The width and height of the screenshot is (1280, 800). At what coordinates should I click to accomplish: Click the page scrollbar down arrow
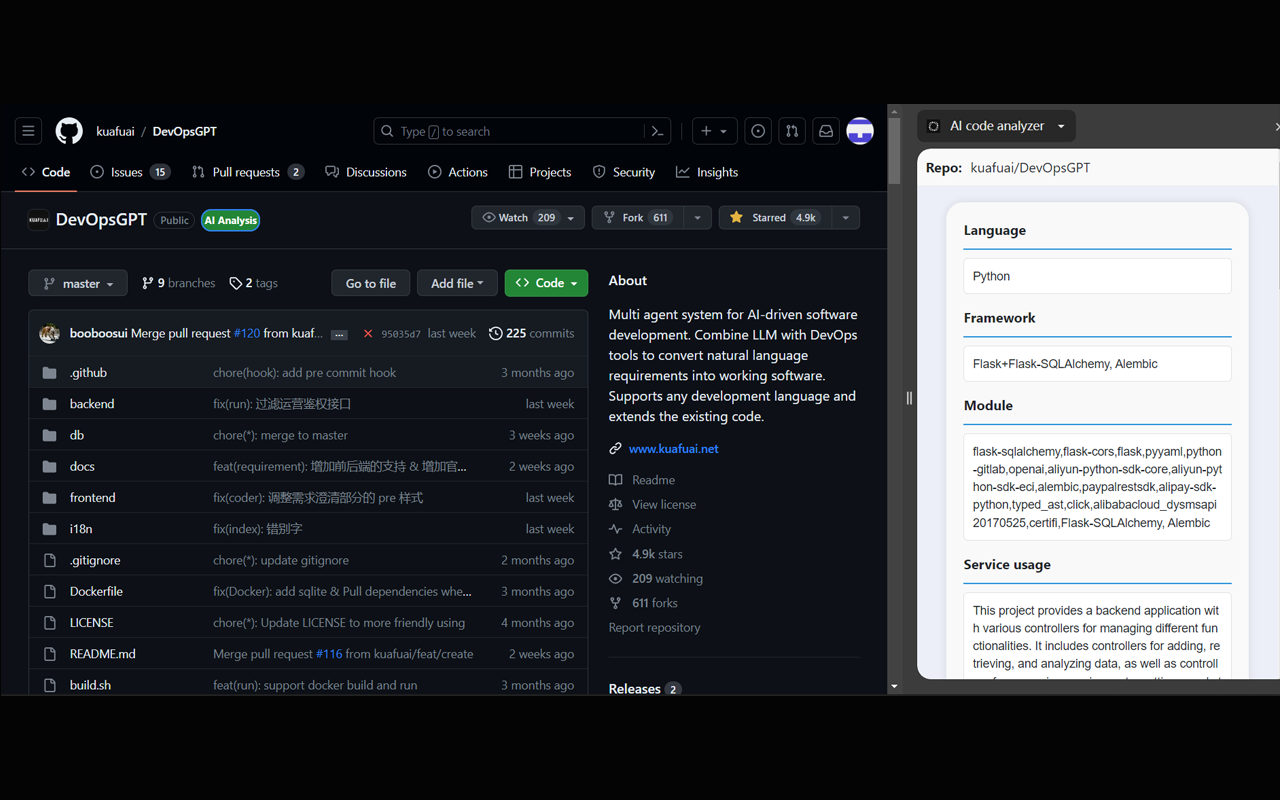click(x=894, y=687)
